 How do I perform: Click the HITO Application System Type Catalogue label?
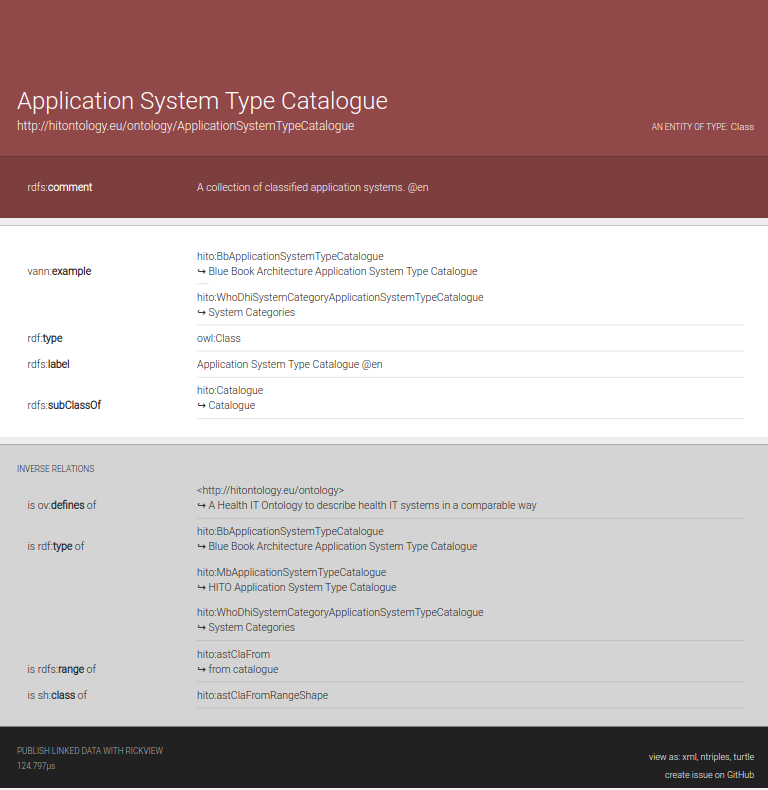coord(302,587)
